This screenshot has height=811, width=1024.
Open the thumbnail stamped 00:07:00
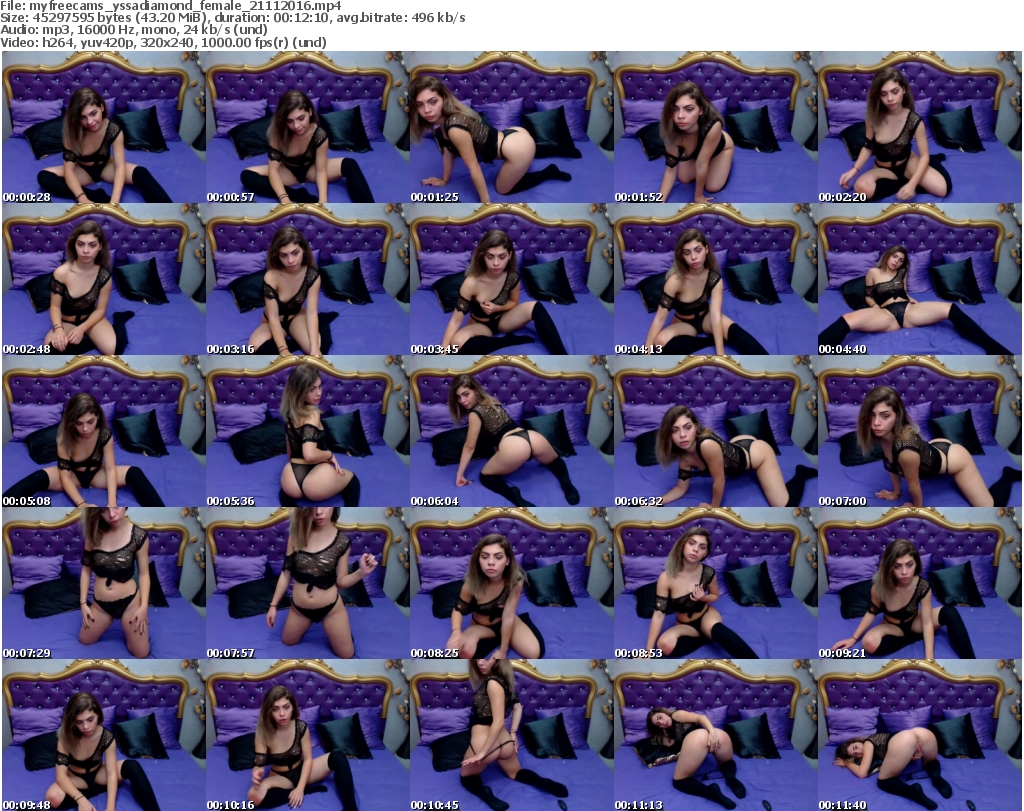920,432
